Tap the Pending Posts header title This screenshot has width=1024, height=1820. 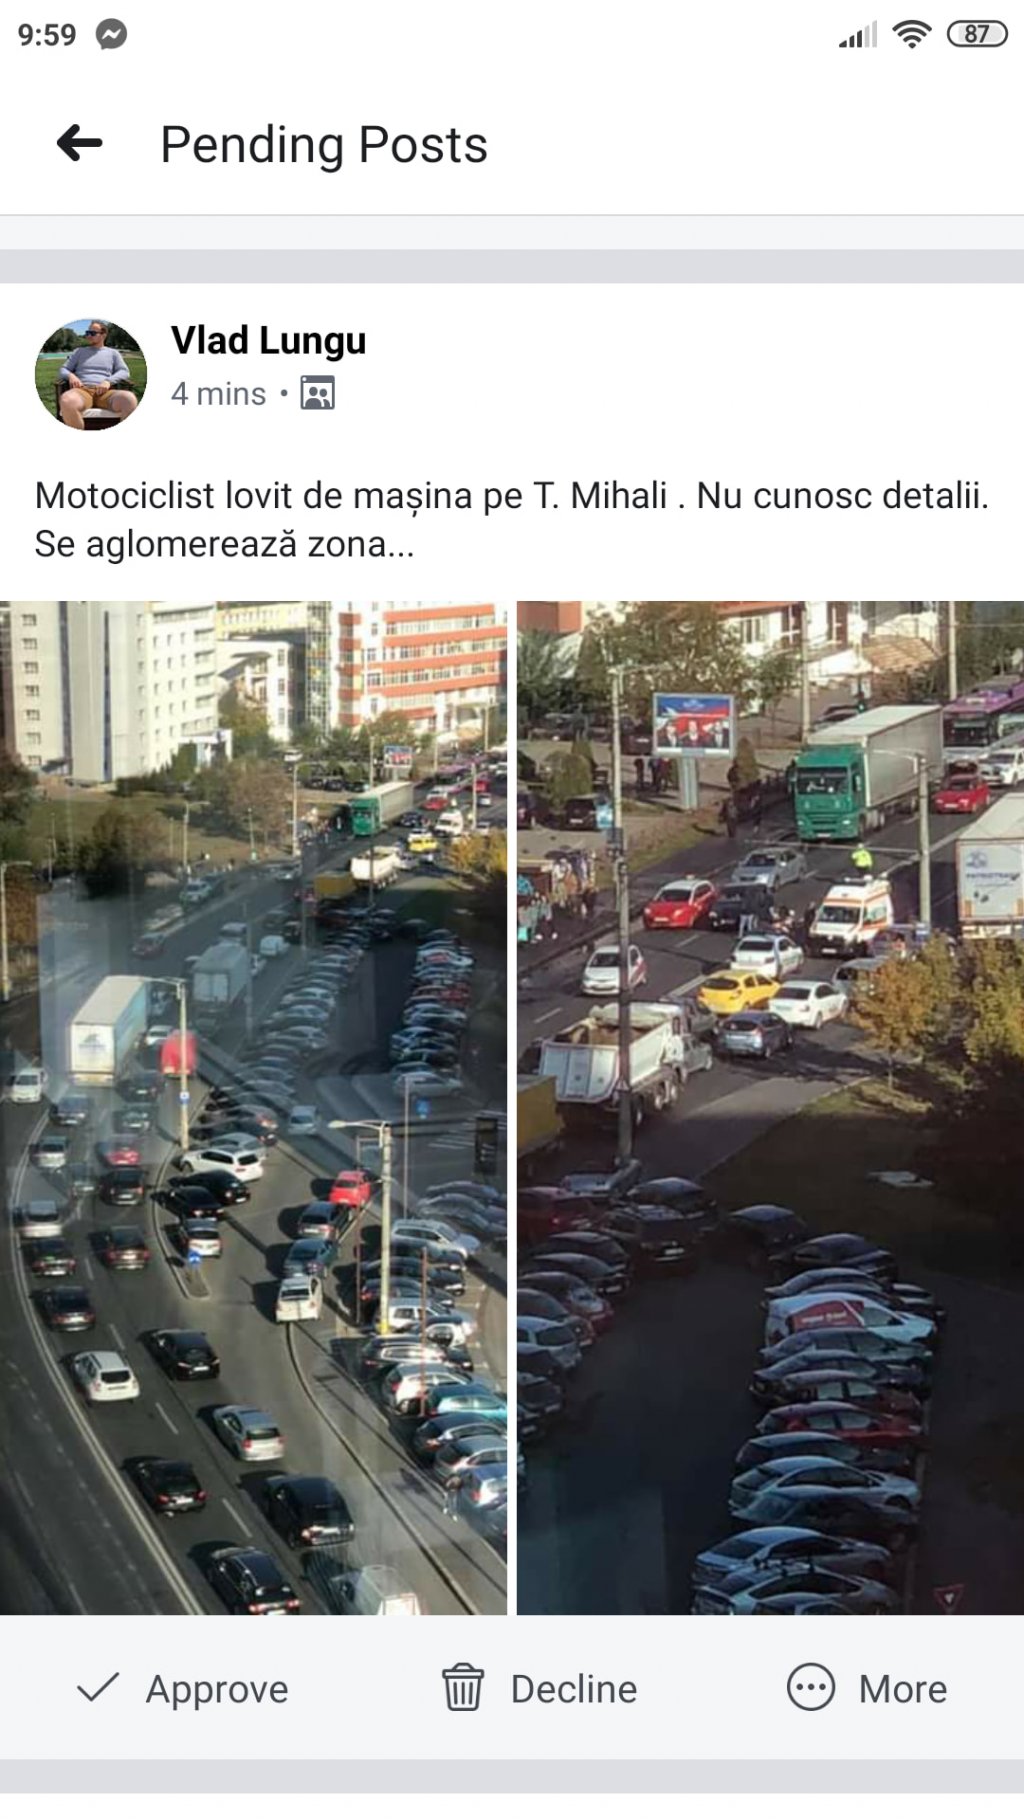324,145
